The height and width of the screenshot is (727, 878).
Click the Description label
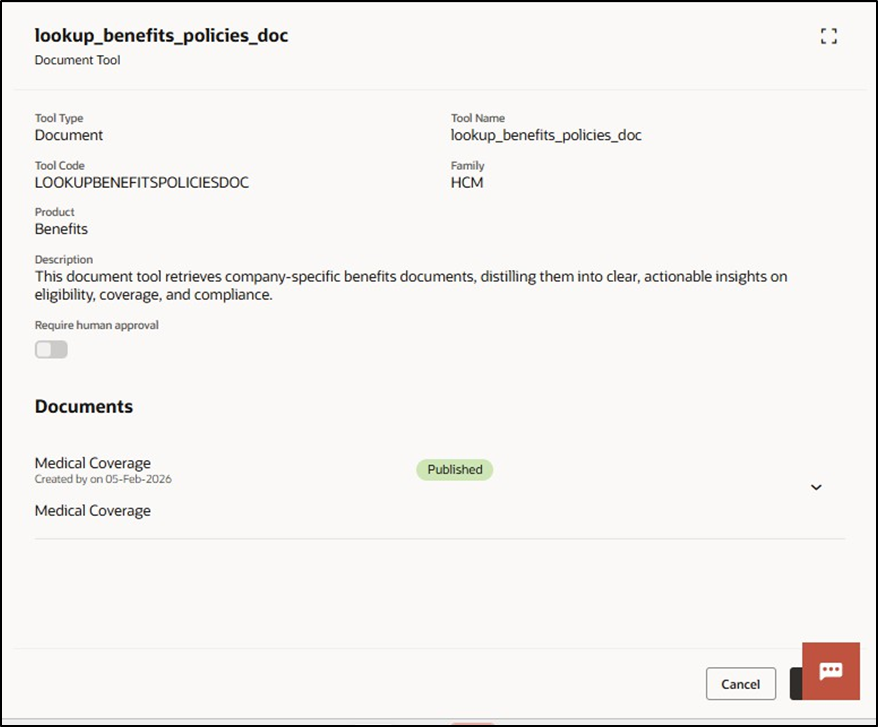64,260
